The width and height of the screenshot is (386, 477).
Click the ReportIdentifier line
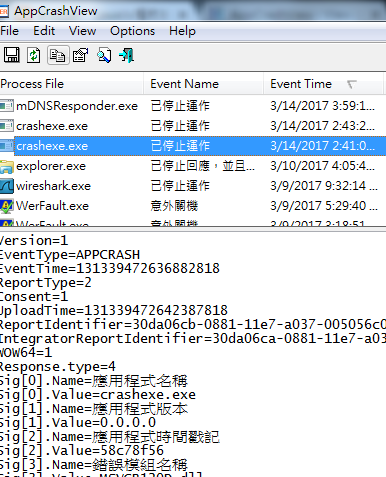pos(193,325)
